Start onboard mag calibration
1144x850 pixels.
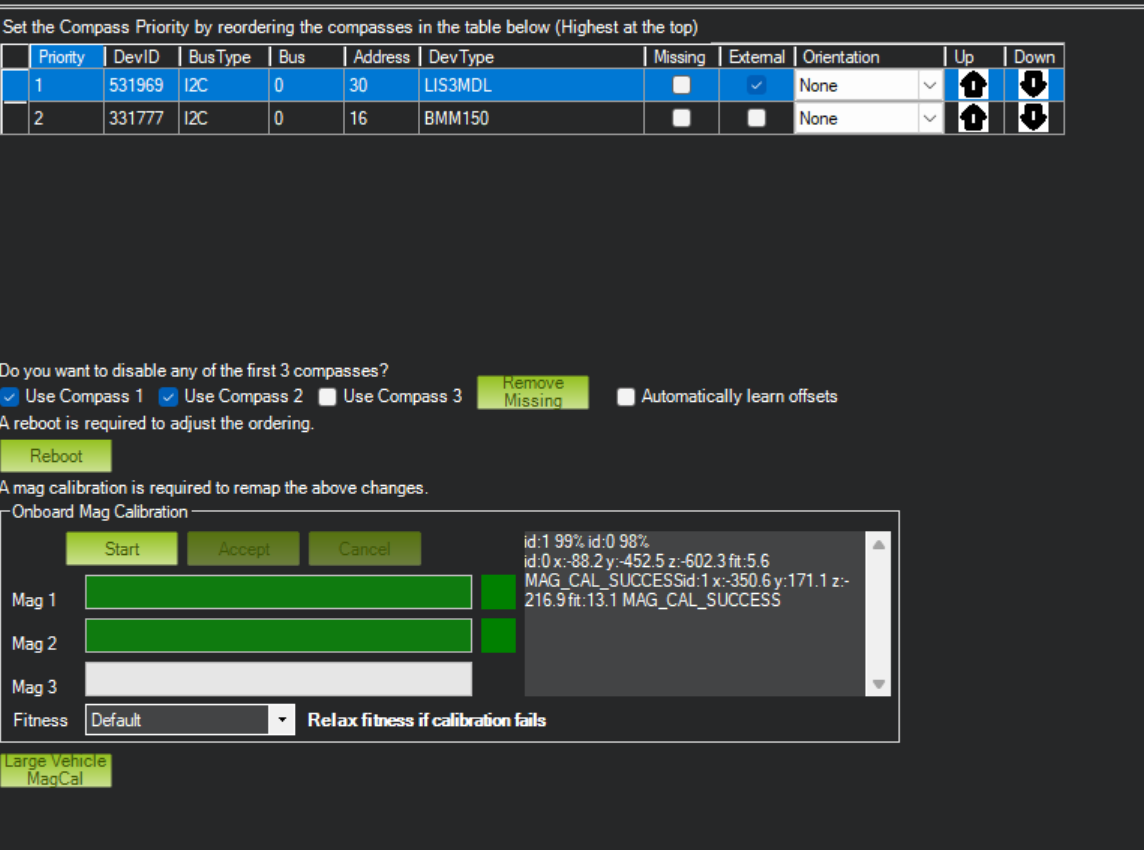point(122,549)
